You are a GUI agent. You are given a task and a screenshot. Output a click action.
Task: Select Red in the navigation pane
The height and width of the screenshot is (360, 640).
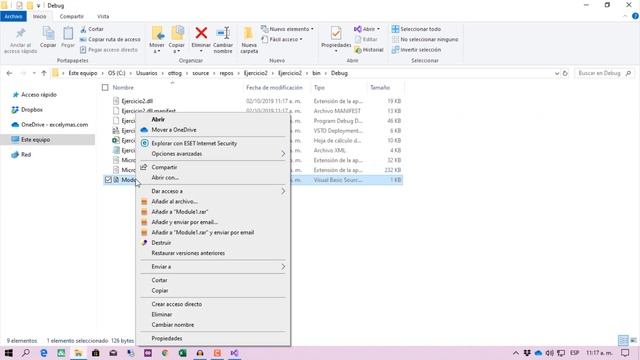click(26, 155)
